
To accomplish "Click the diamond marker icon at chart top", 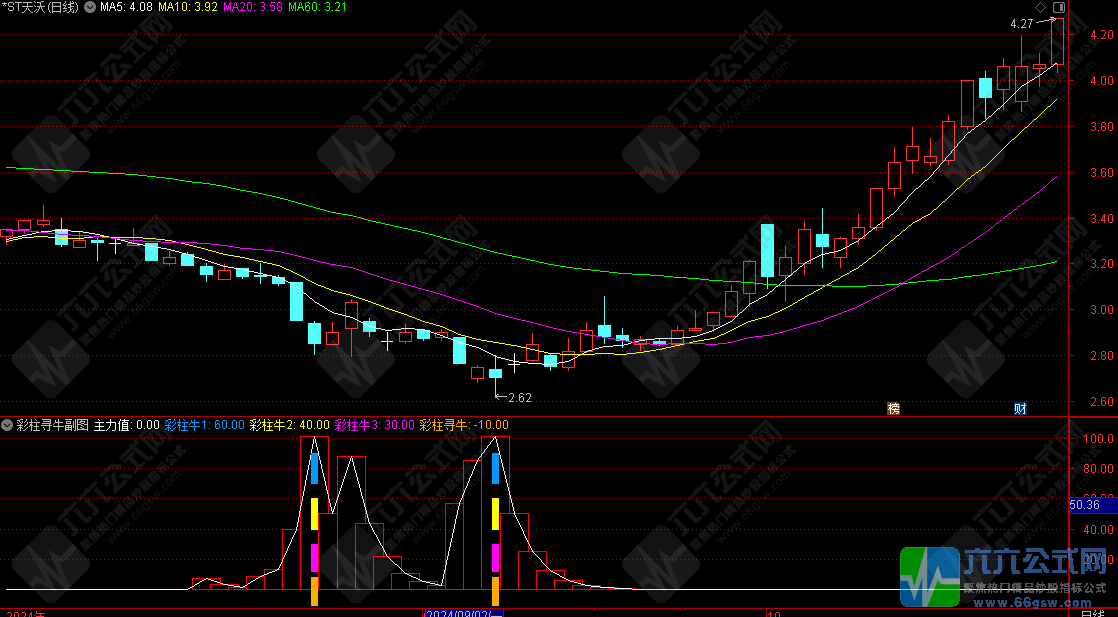I will tap(1040, 8).
